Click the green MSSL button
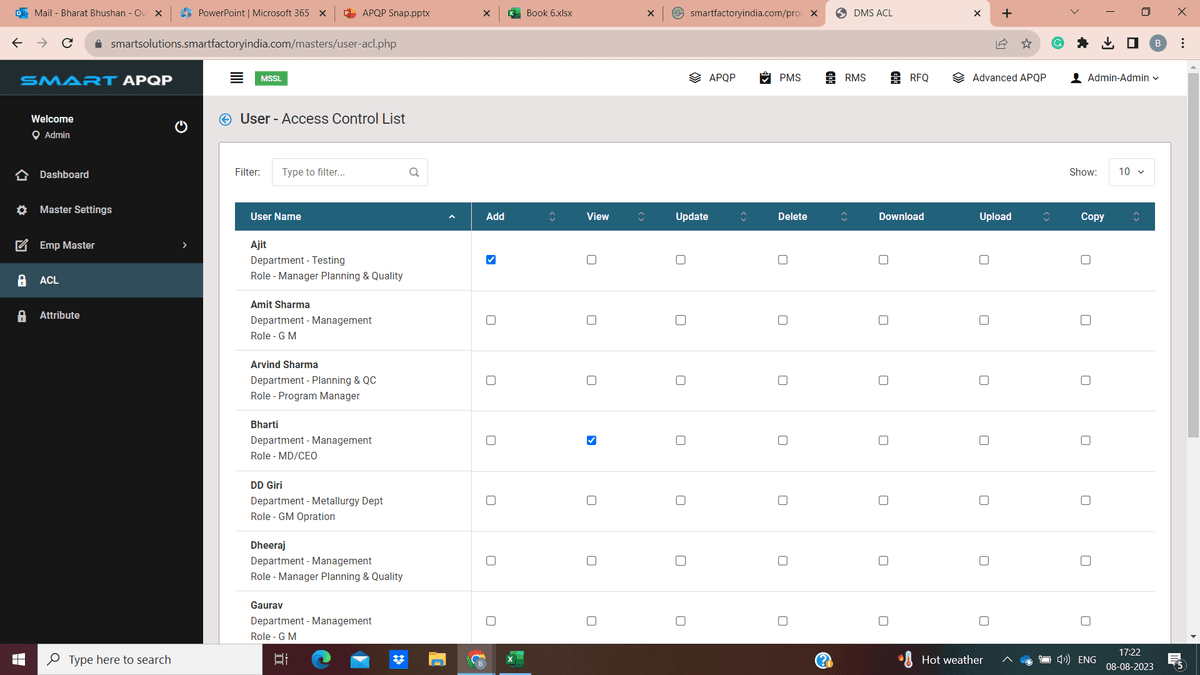The image size is (1200, 675). pos(270,77)
